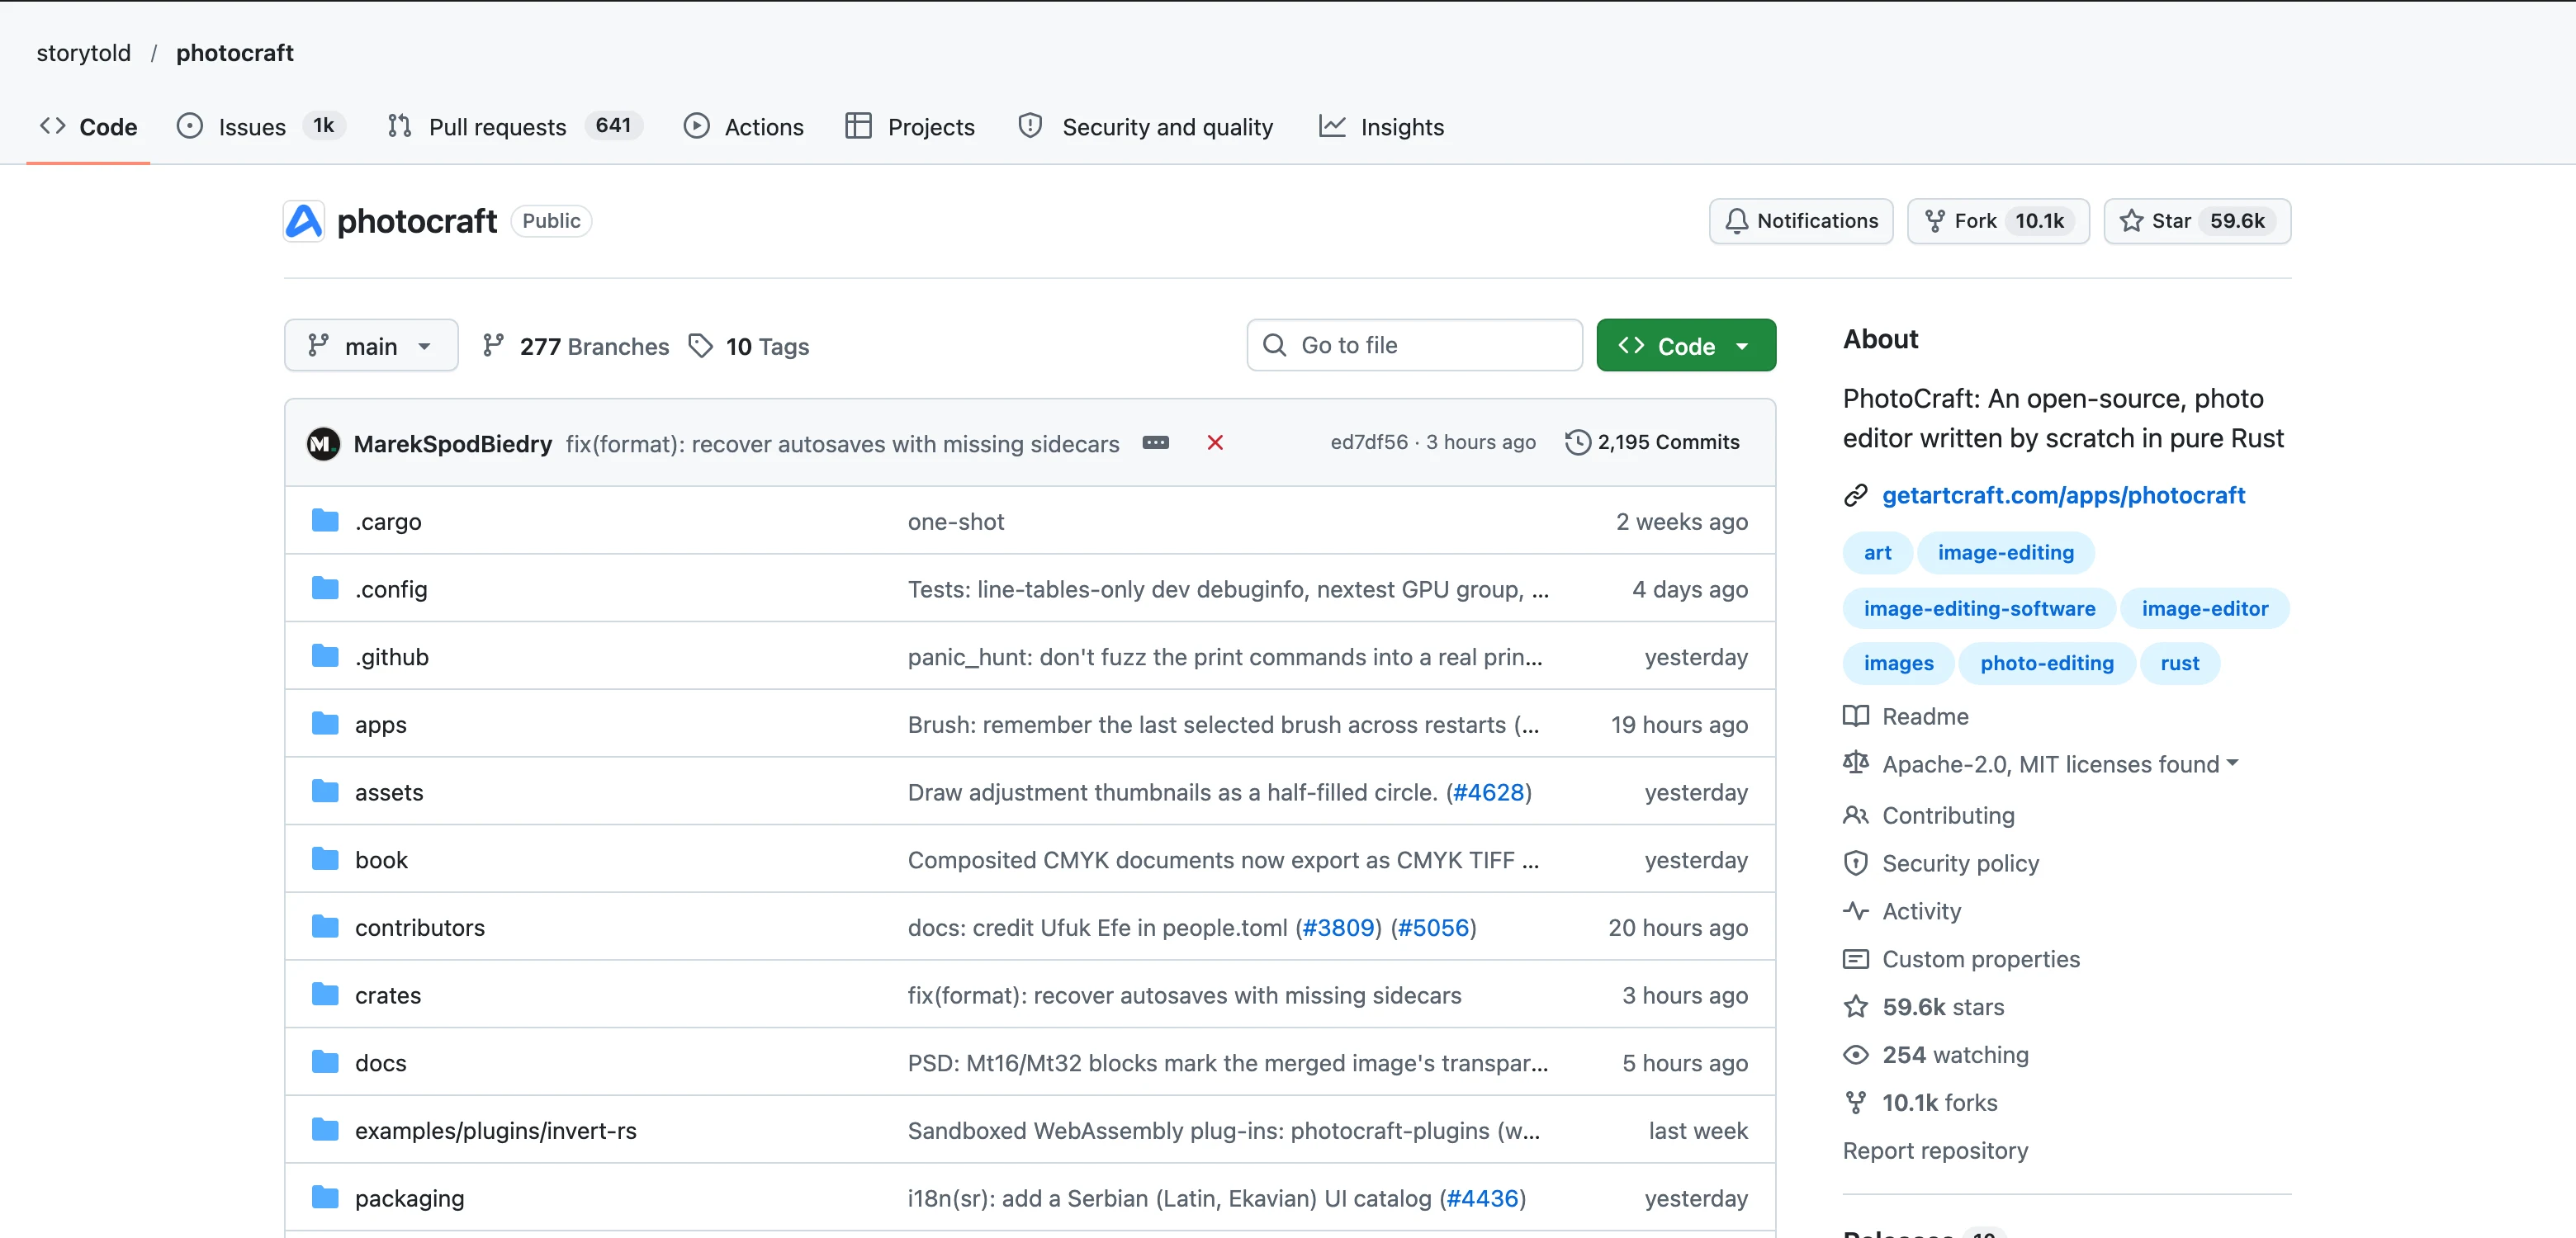Click the apps folder icon
Screen dimensions: 2576x1238
(325, 723)
